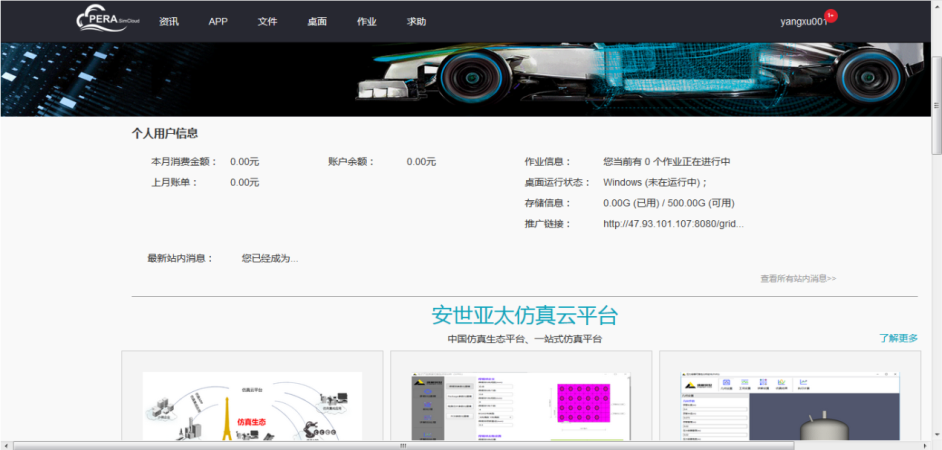Click the storage info 0.00G (已用) / 500.00G (可用)

coord(669,203)
